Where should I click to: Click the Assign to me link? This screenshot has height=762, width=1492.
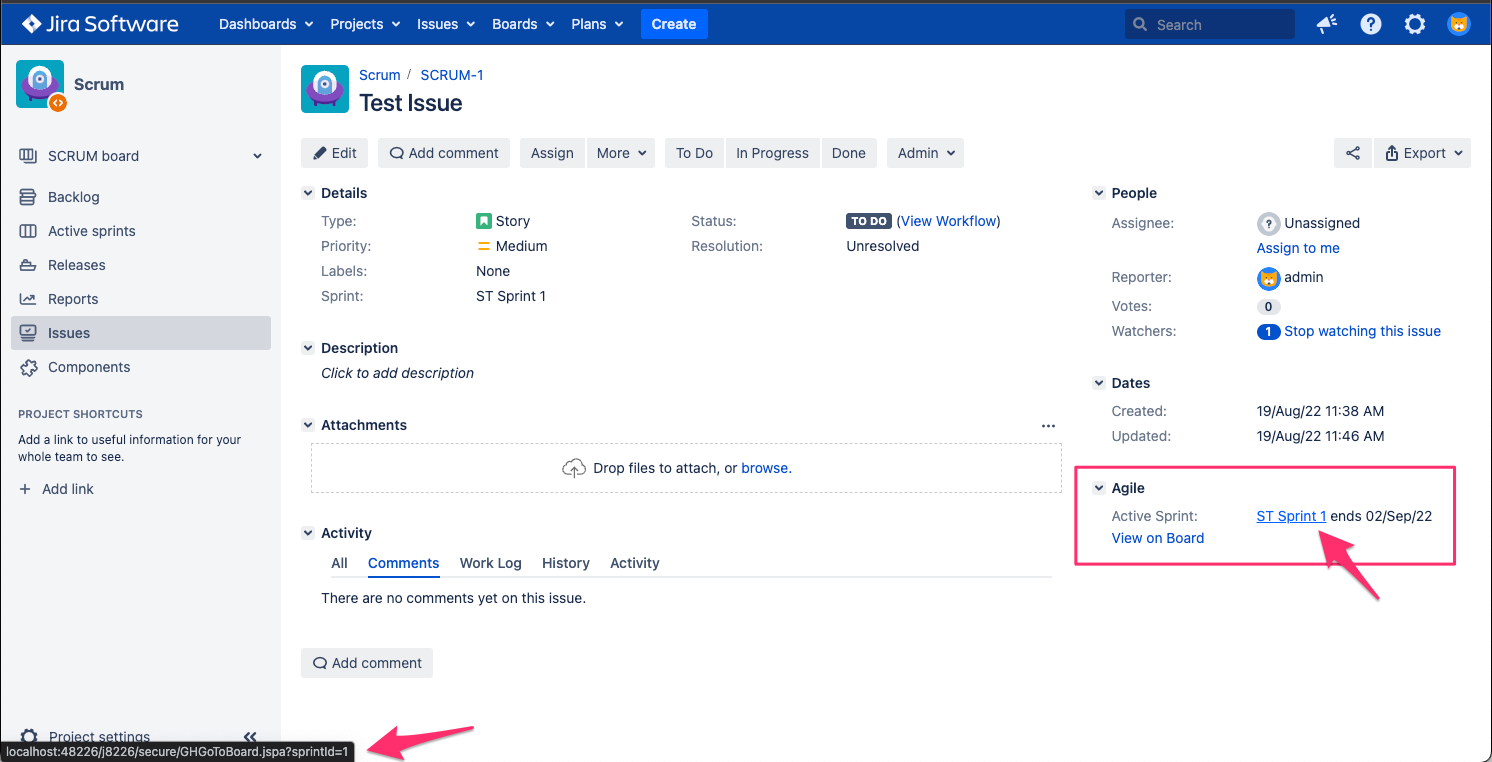(1298, 248)
